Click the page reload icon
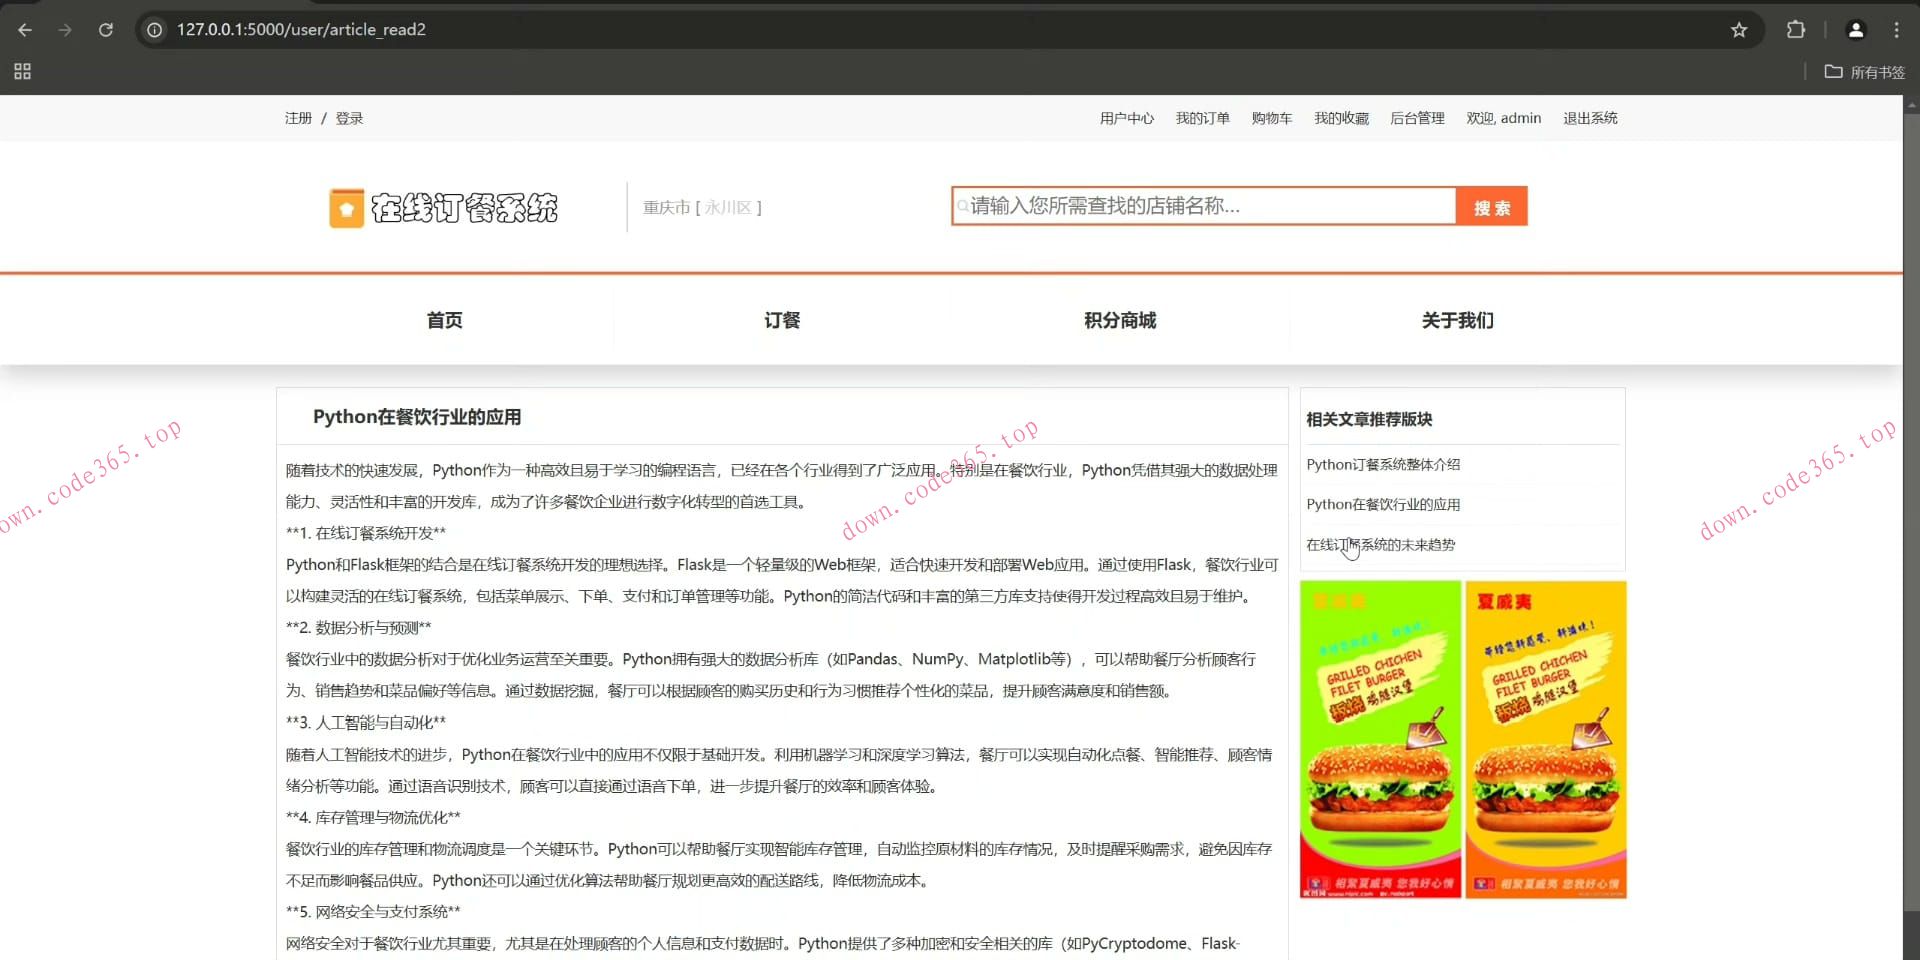The width and height of the screenshot is (1920, 960). click(x=106, y=30)
